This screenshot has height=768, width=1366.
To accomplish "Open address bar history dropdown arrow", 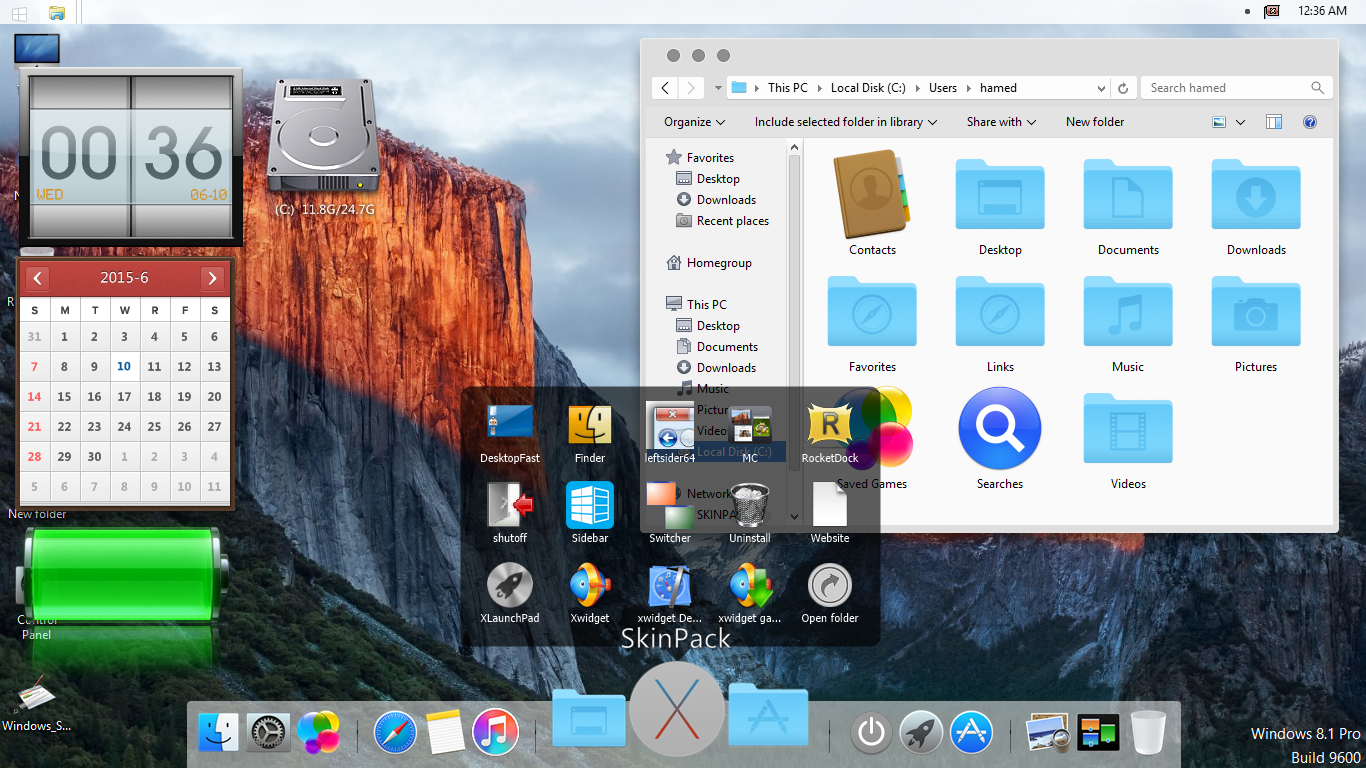I will click(1102, 88).
